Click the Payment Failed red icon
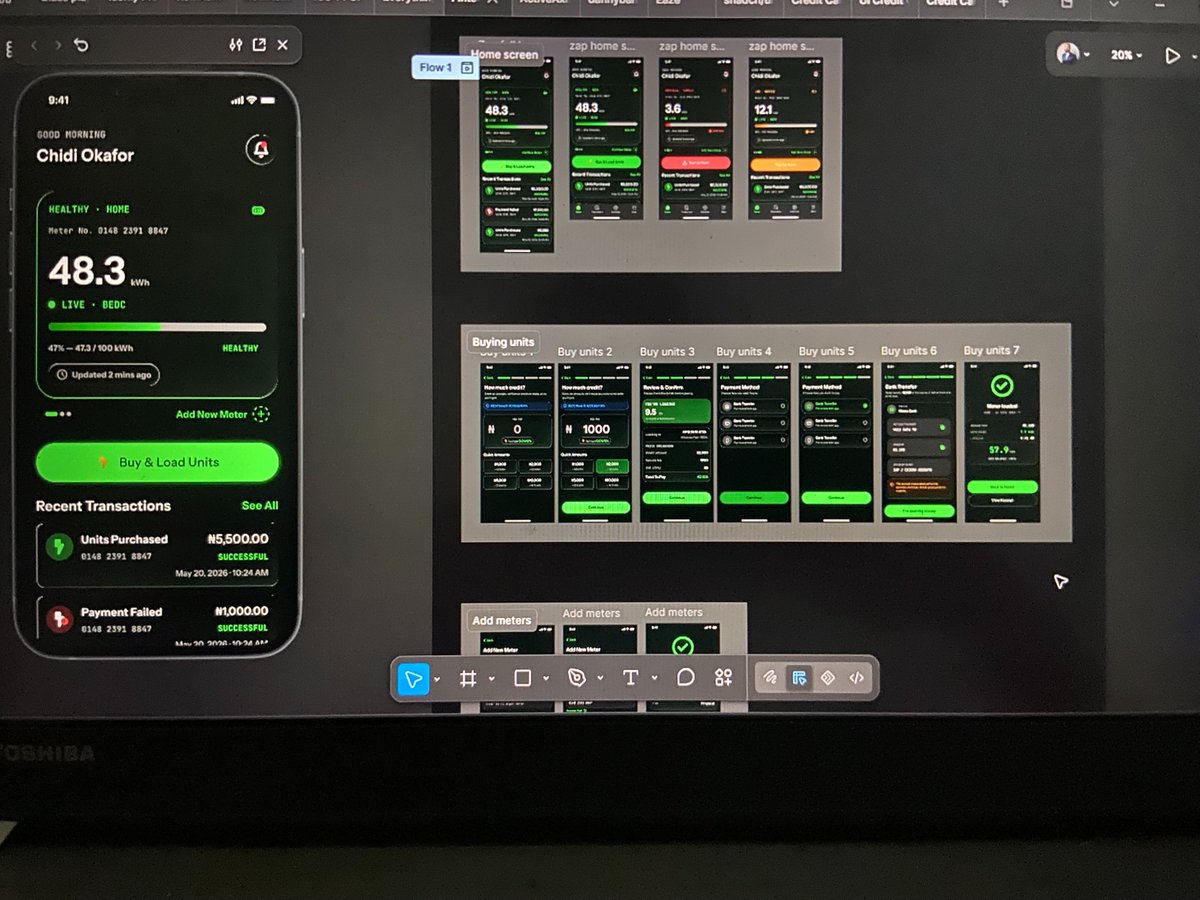The height and width of the screenshot is (900, 1200). coord(59,620)
